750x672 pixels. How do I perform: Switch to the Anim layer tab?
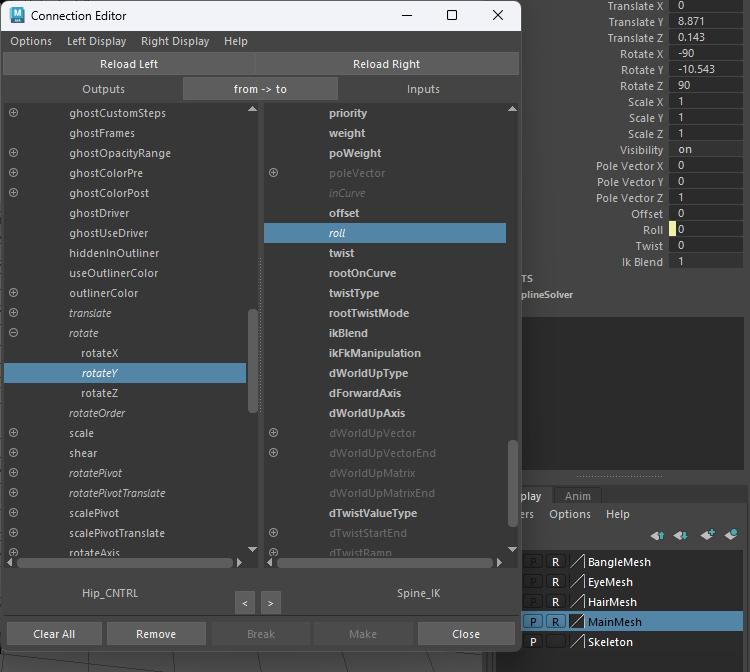point(577,496)
